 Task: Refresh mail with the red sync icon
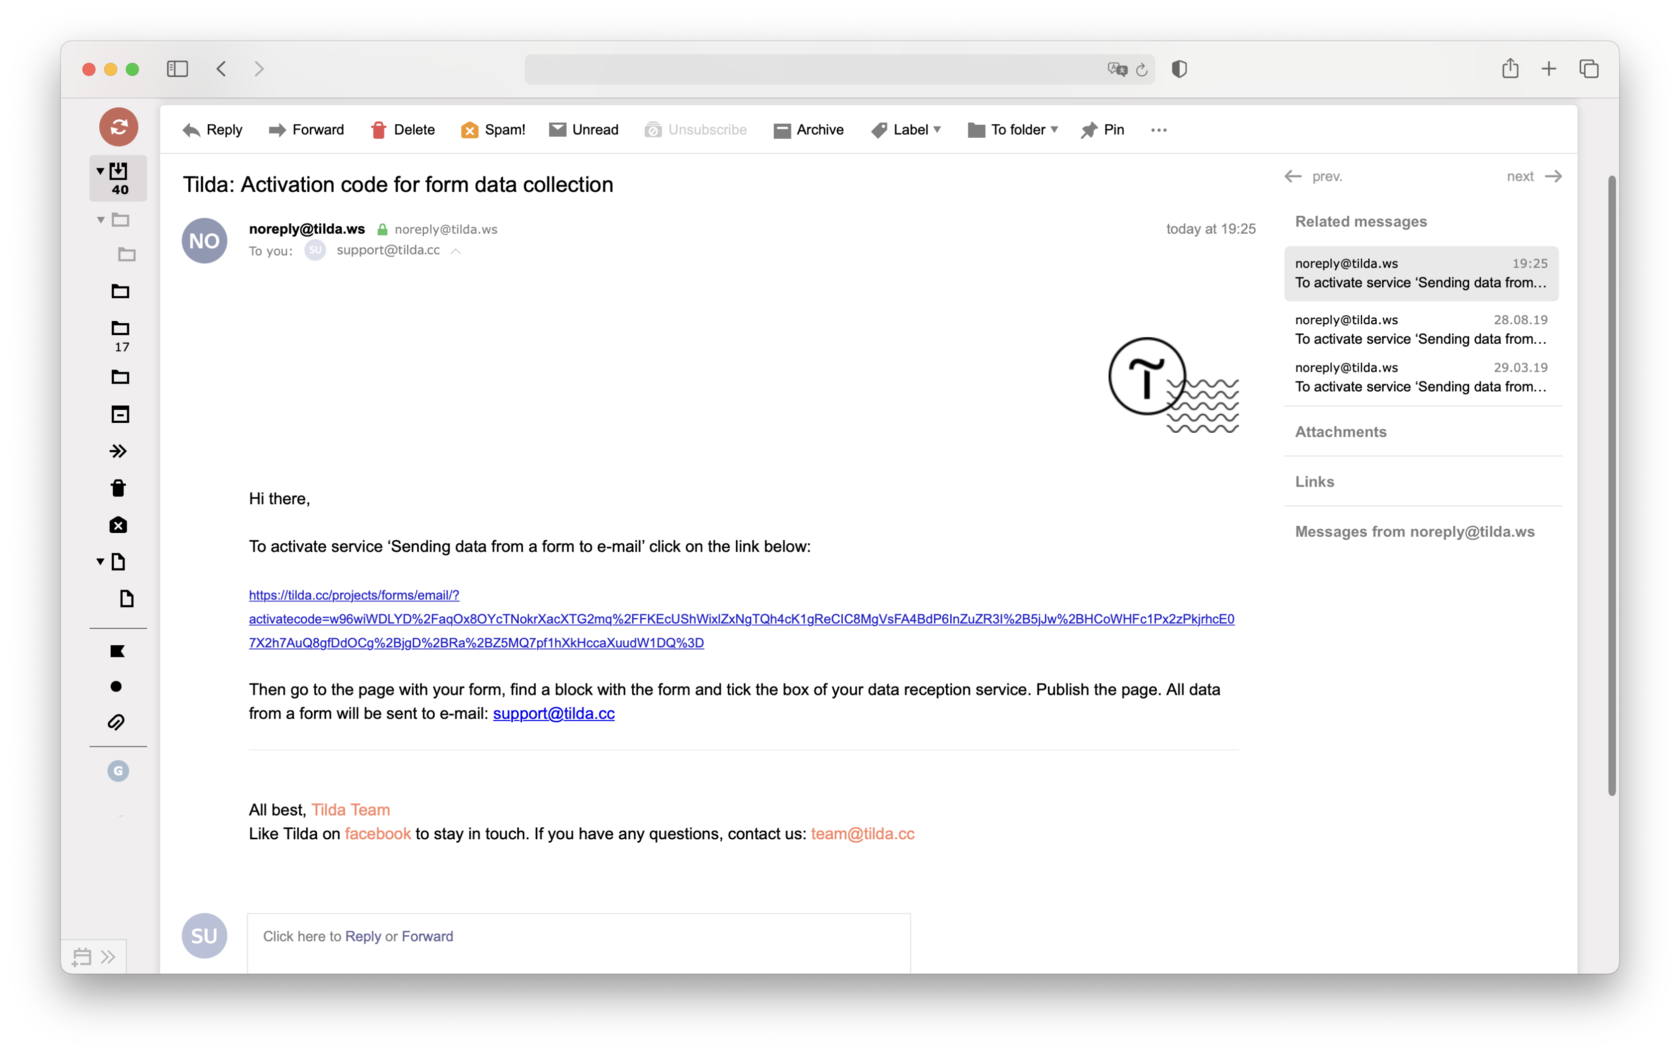(118, 127)
